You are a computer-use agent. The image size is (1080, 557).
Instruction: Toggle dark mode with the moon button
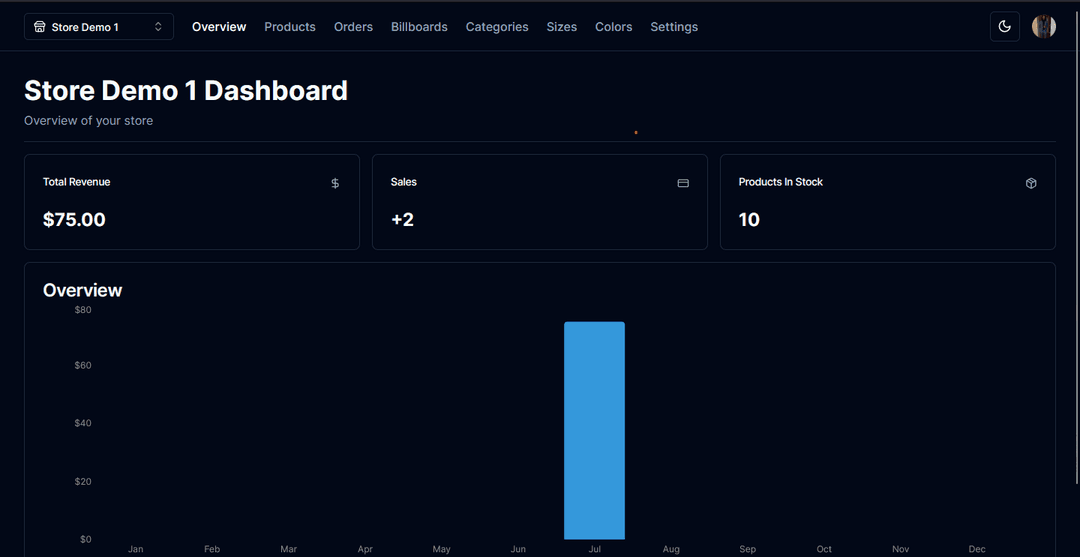pos(1005,27)
